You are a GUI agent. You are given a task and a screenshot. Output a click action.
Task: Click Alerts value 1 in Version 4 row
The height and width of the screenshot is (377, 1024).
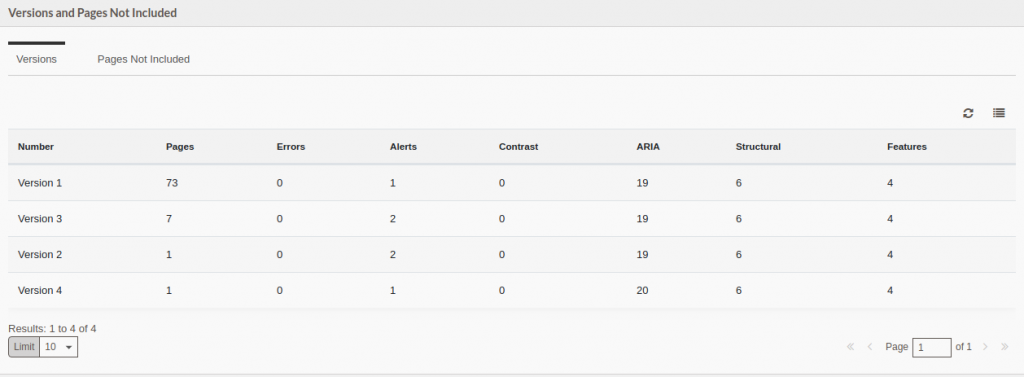[392, 290]
